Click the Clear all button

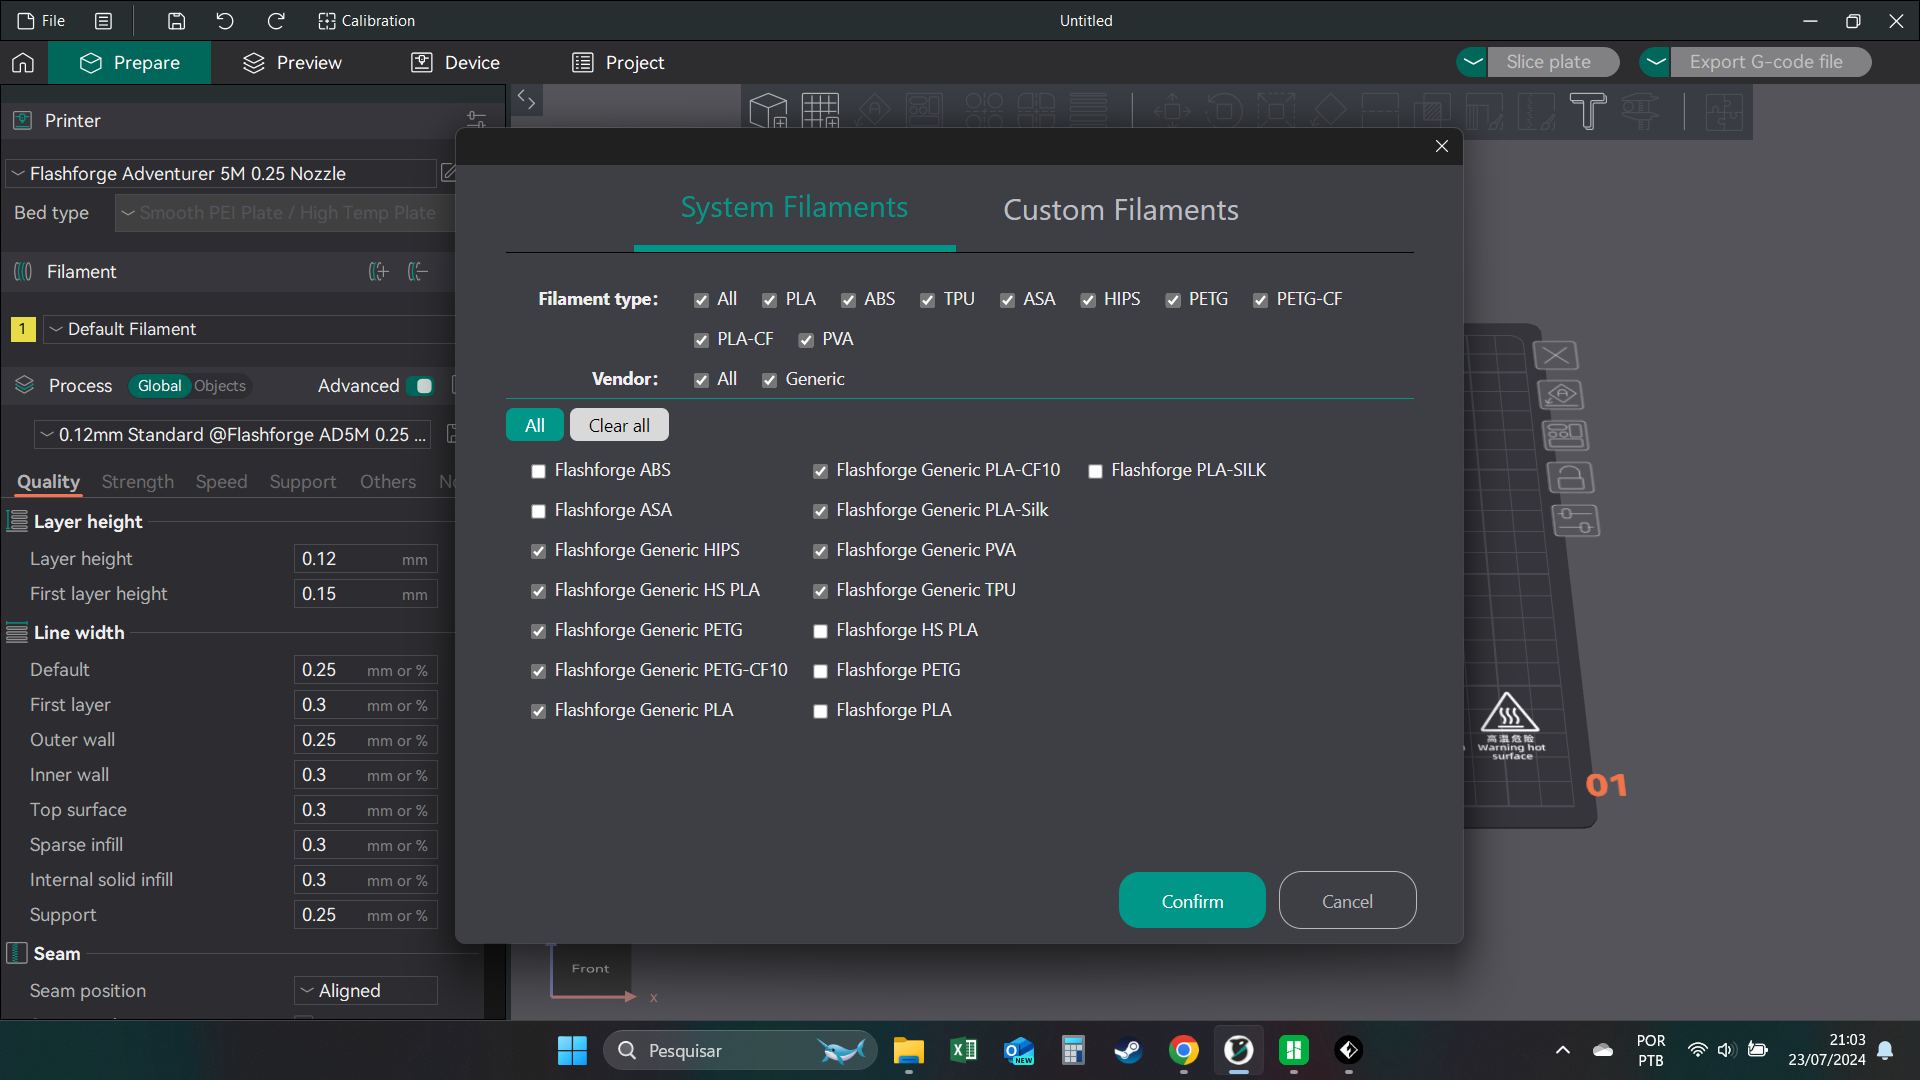619,425
